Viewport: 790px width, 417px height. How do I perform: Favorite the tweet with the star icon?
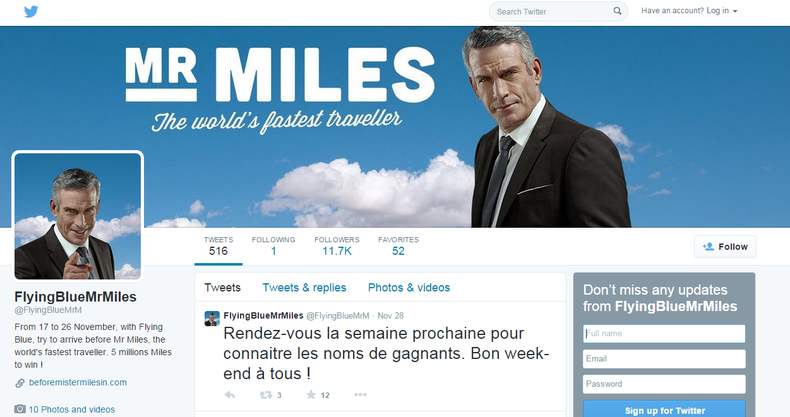click(x=311, y=394)
